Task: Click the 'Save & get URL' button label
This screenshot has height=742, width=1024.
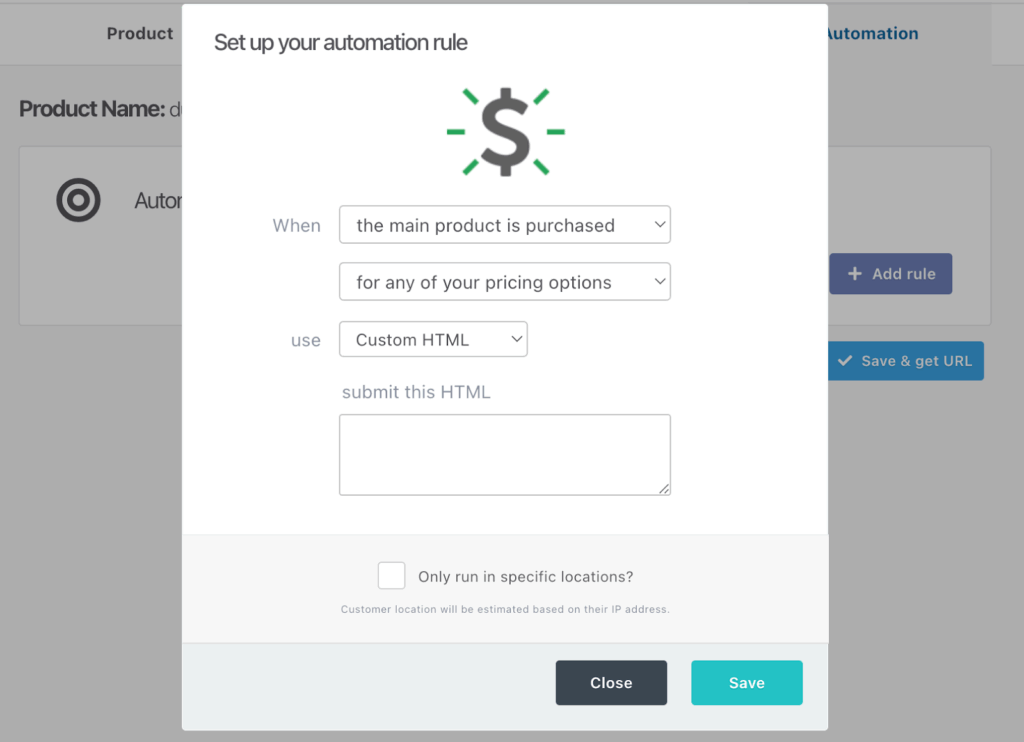Action: pos(916,361)
